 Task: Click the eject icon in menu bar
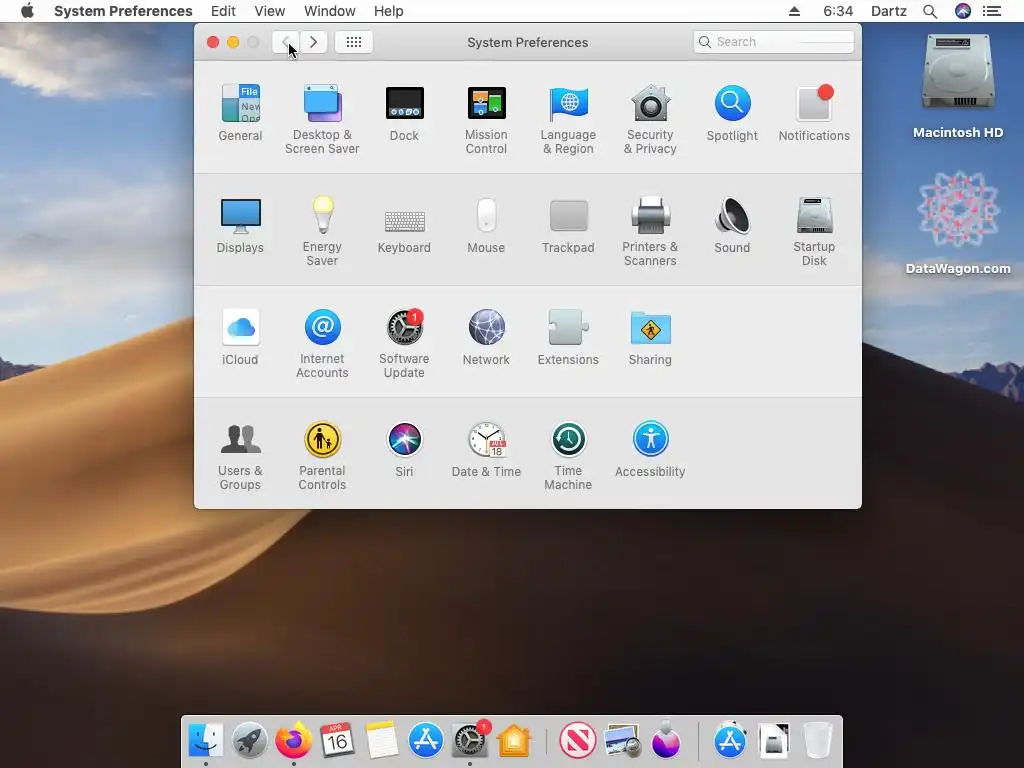coord(794,11)
